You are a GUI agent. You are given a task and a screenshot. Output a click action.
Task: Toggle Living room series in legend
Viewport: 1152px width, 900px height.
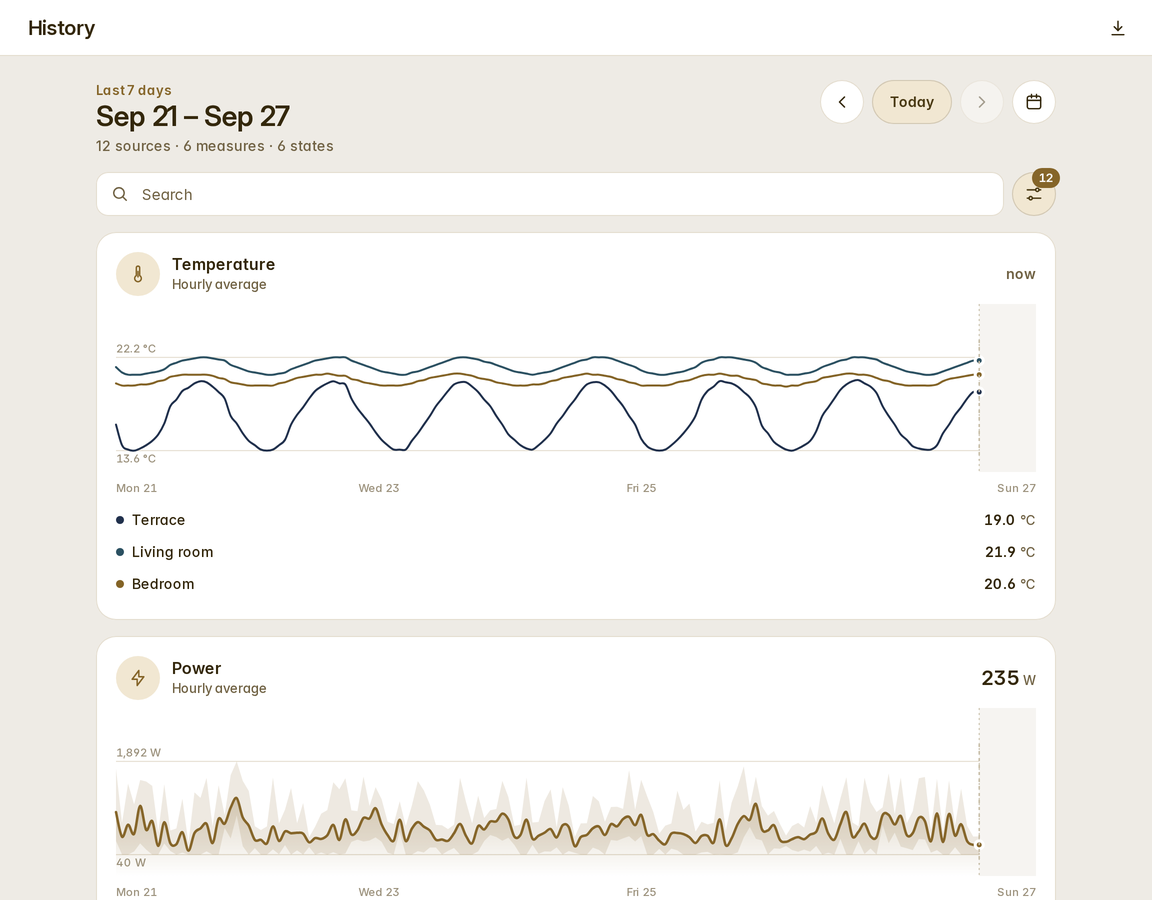coord(575,552)
